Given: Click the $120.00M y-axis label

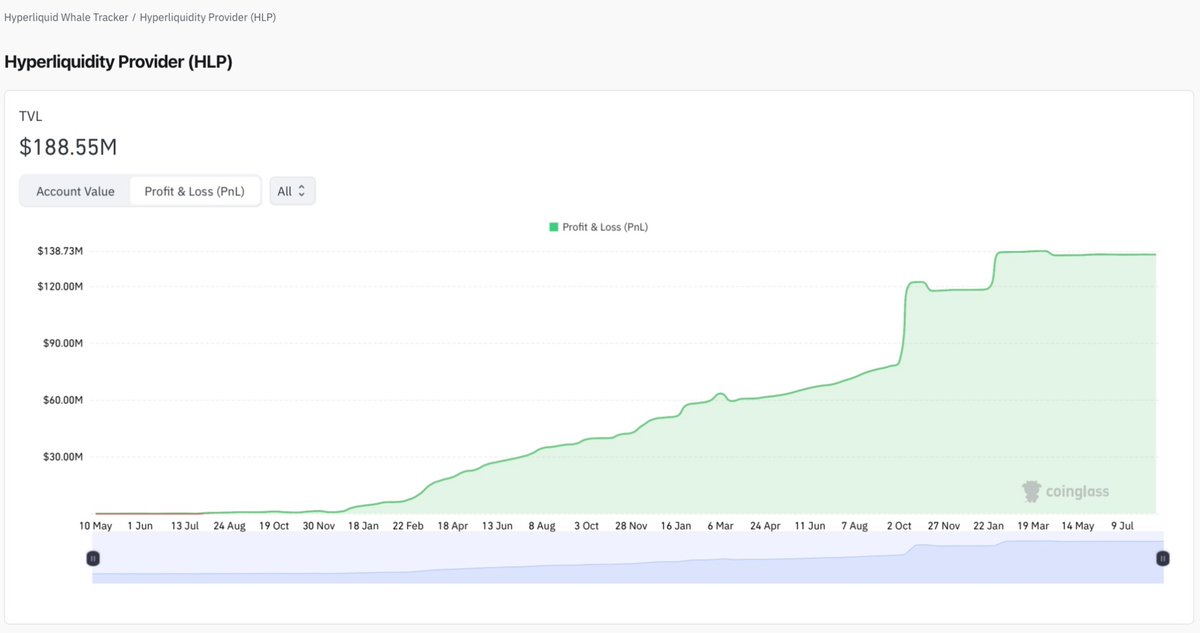Looking at the screenshot, I should (60, 287).
